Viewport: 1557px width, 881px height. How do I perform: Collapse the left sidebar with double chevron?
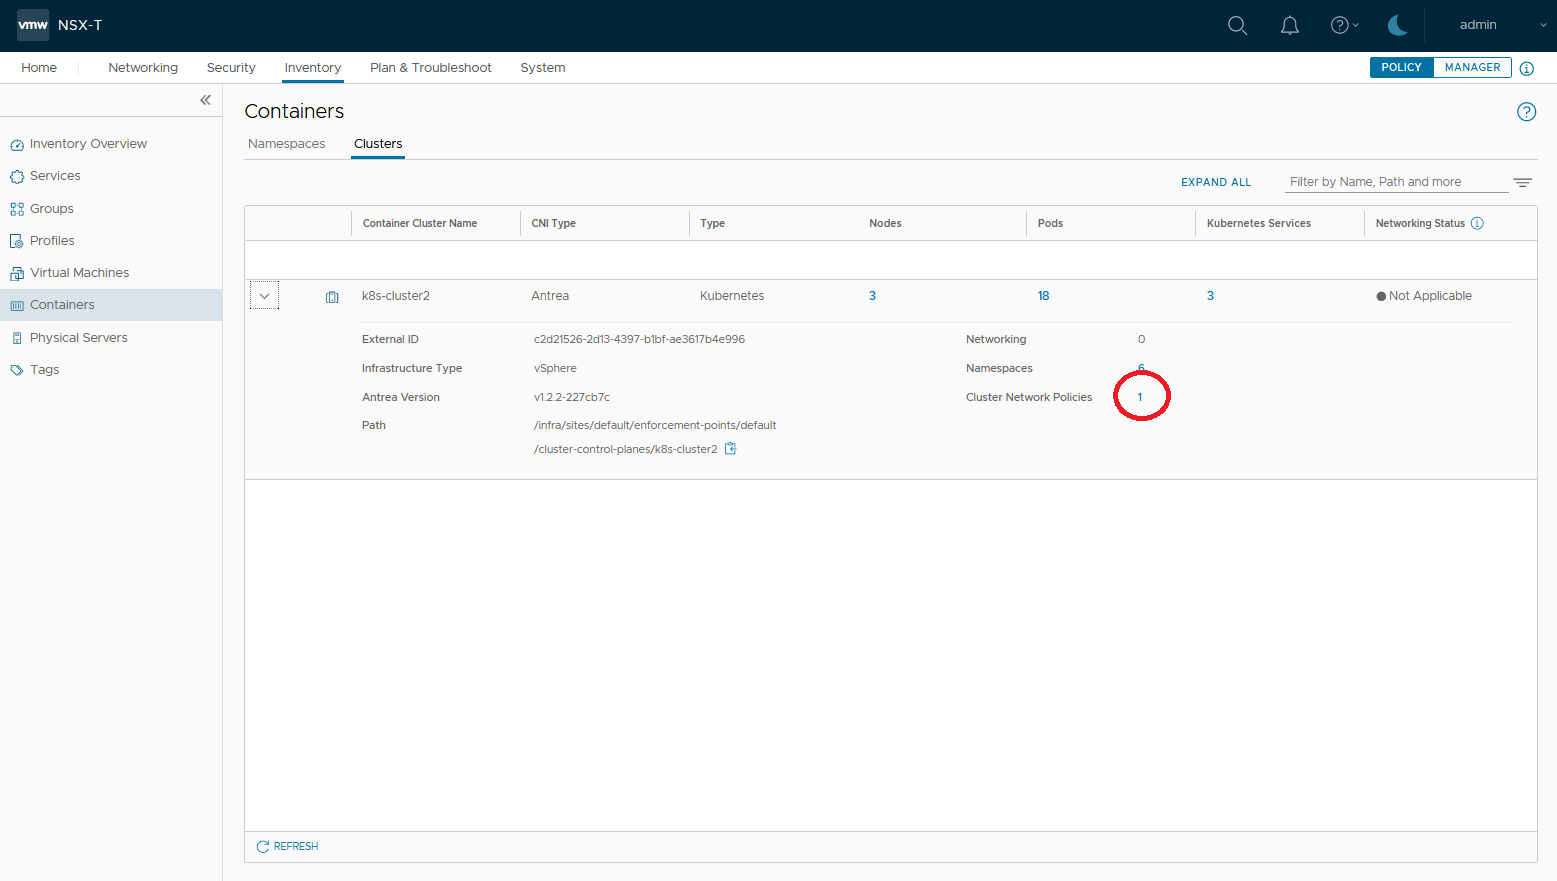[205, 100]
